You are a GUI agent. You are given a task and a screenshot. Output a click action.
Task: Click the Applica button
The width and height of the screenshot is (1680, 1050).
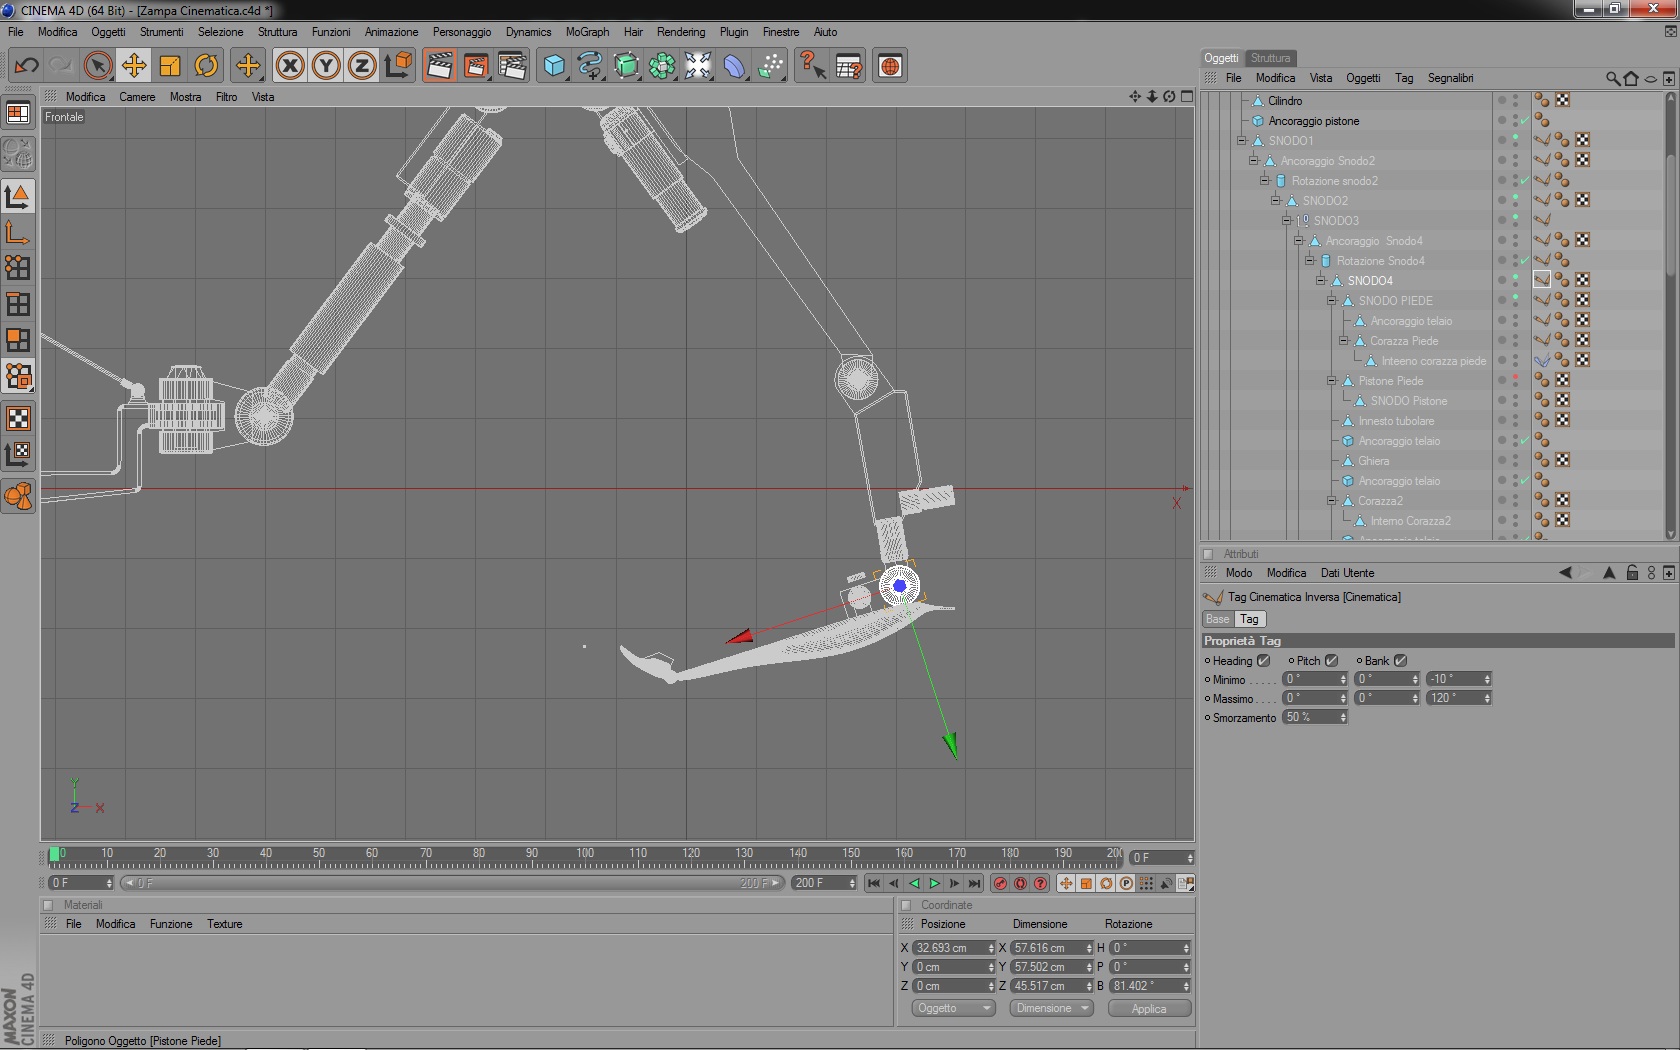tap(1149, 1008)
